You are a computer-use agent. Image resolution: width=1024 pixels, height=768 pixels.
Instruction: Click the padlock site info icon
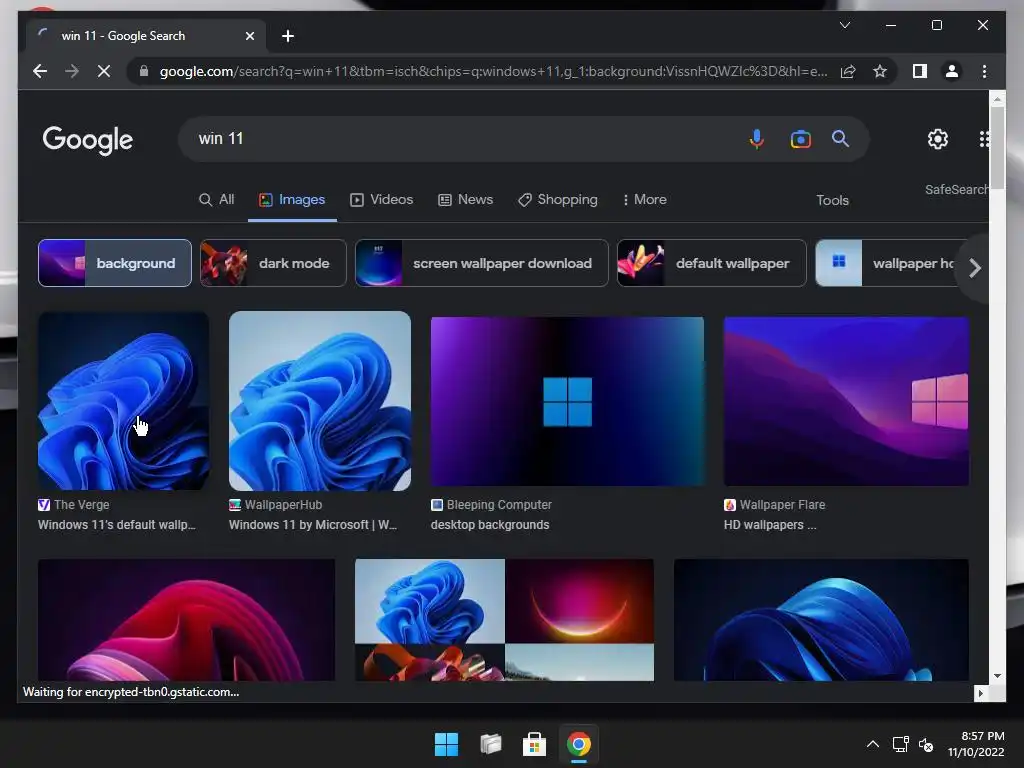pos(144,71)
